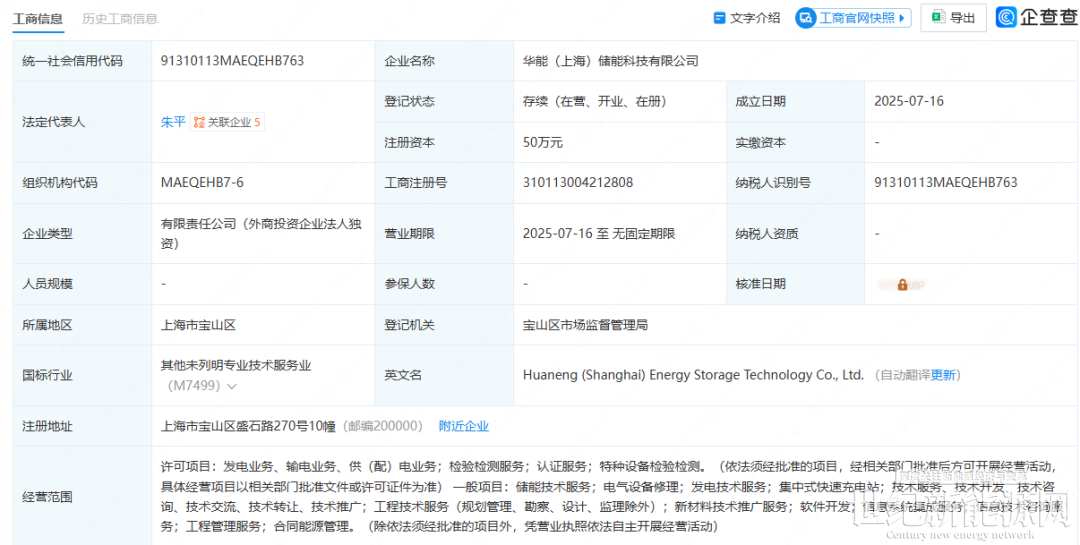The width and height of the screenshot is (1080, 545).
Task: Select 宝山区市场监督管理局 text
Action: 585,325
